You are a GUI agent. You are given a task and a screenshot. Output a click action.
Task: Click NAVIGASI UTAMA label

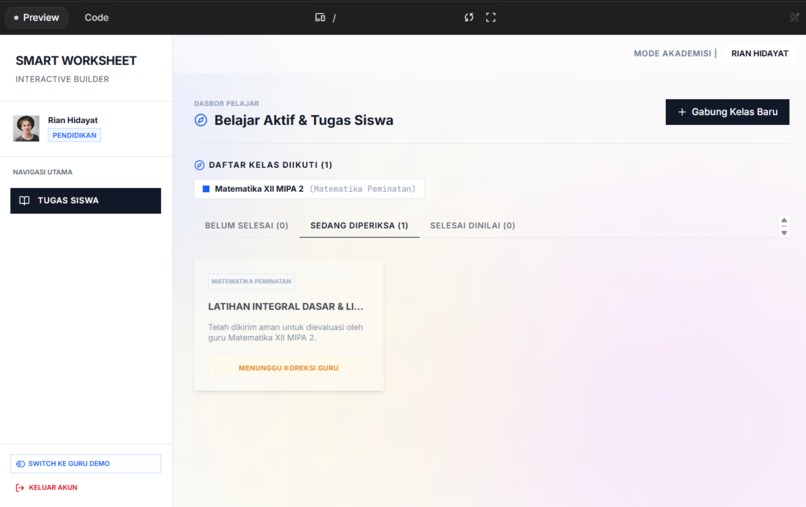(x=43, y=172)
